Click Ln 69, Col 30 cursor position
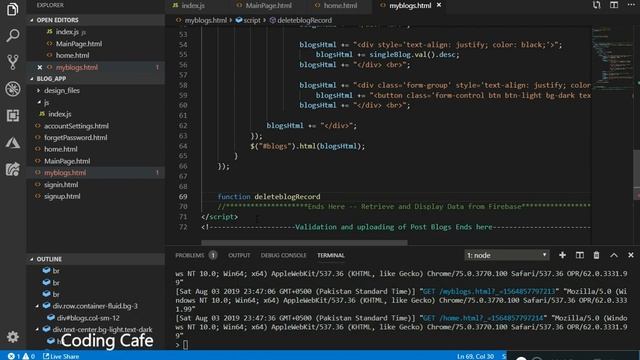640x360 pixels. pos(475,356)
